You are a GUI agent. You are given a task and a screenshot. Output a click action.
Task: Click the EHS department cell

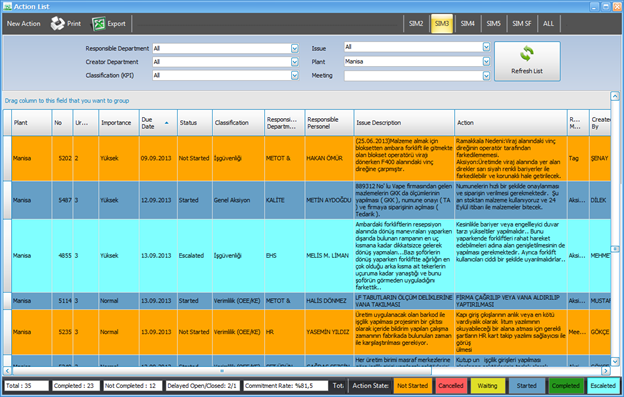pyautogui.click(x=285, y=255)
